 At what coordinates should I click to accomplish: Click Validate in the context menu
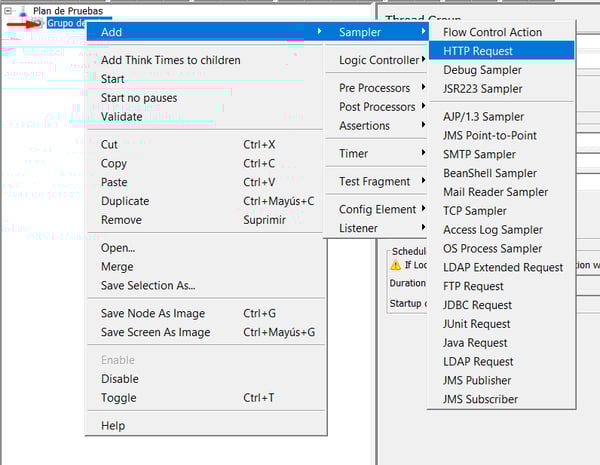click(x=122, y=116)
